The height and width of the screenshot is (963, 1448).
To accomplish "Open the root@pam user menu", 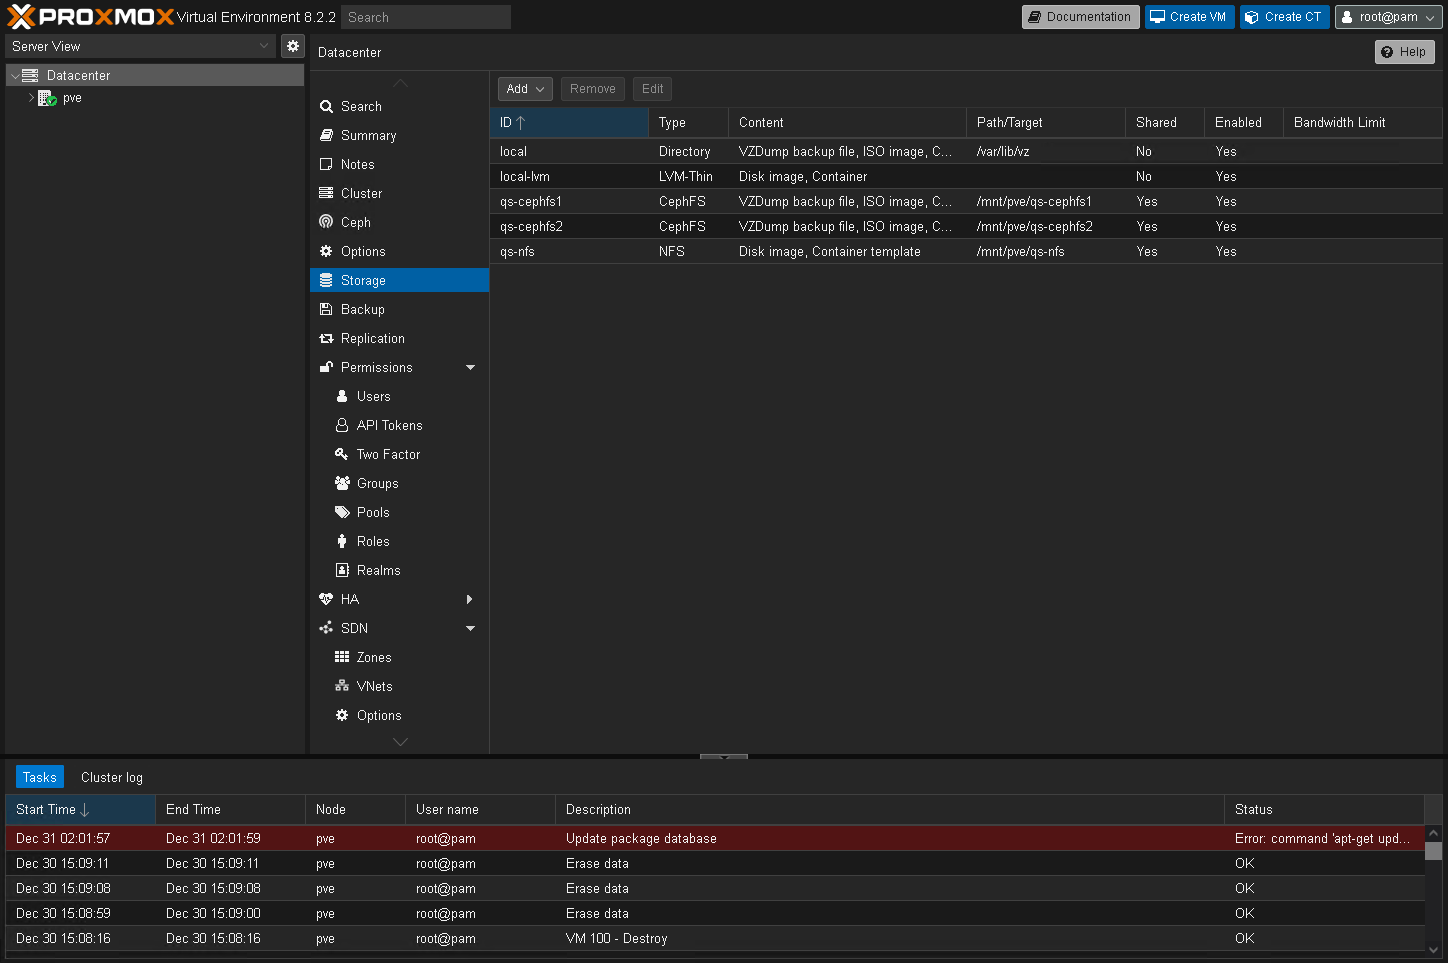I will (1388, 17).
